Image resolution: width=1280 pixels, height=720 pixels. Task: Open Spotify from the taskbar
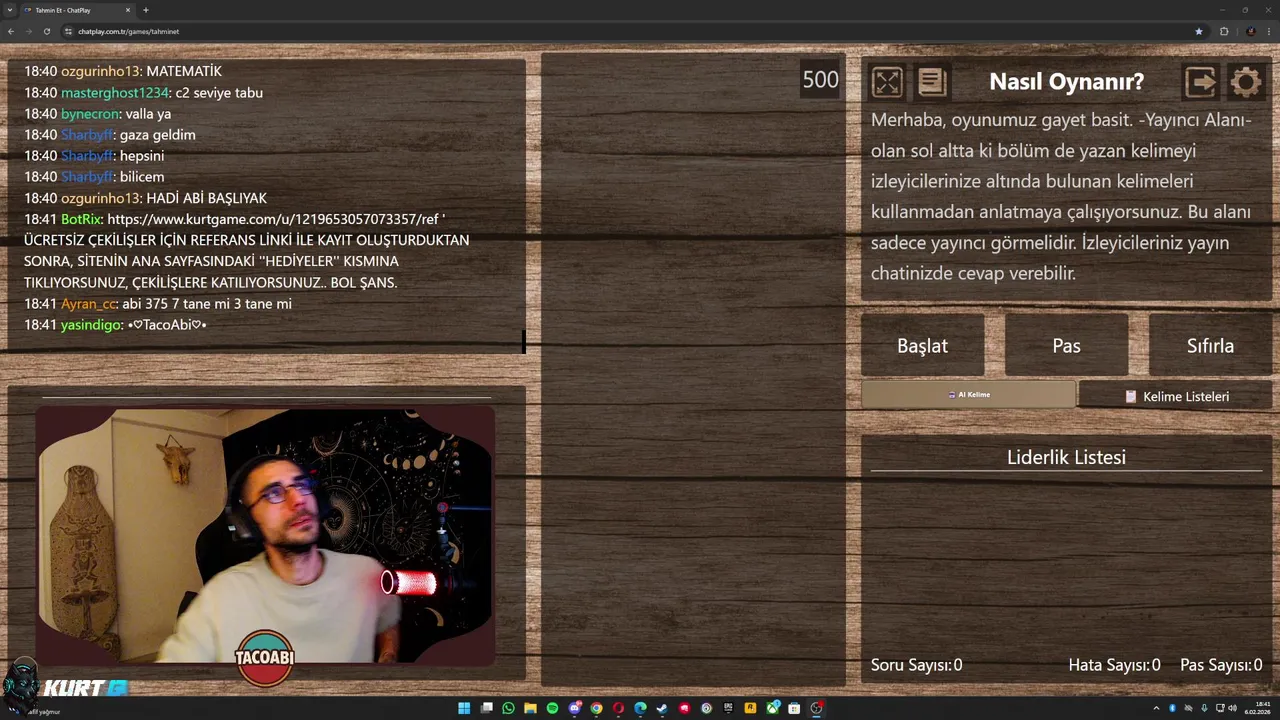tap(552, 708)
